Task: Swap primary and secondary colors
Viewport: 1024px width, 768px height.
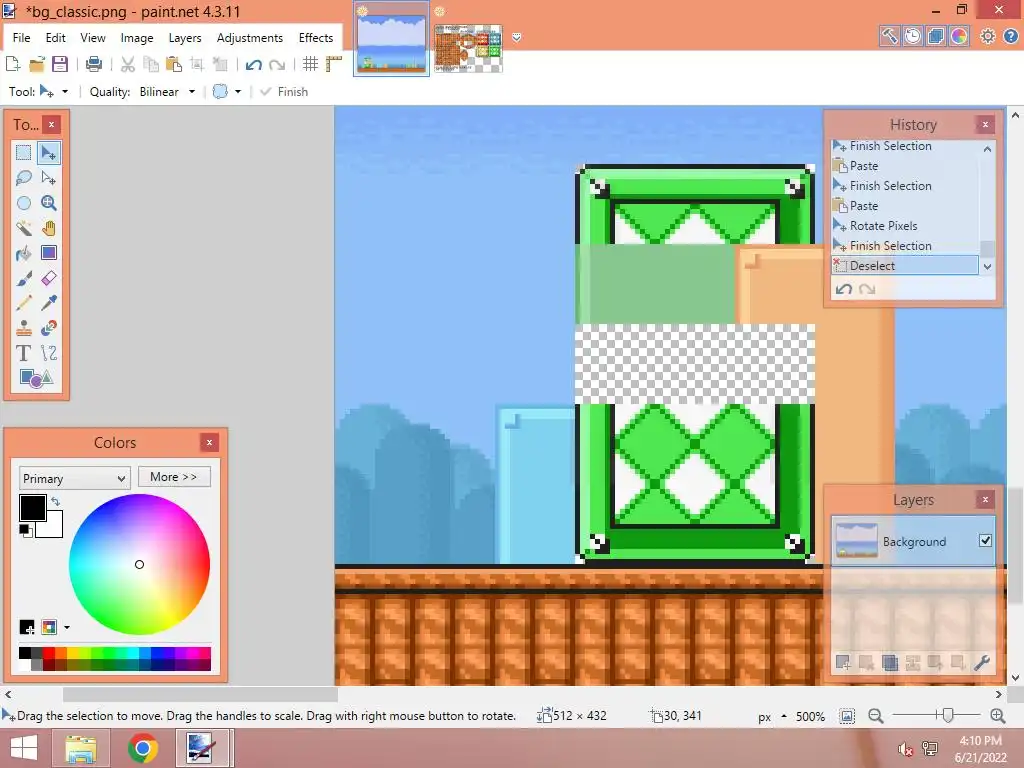Action: point(56,501)
